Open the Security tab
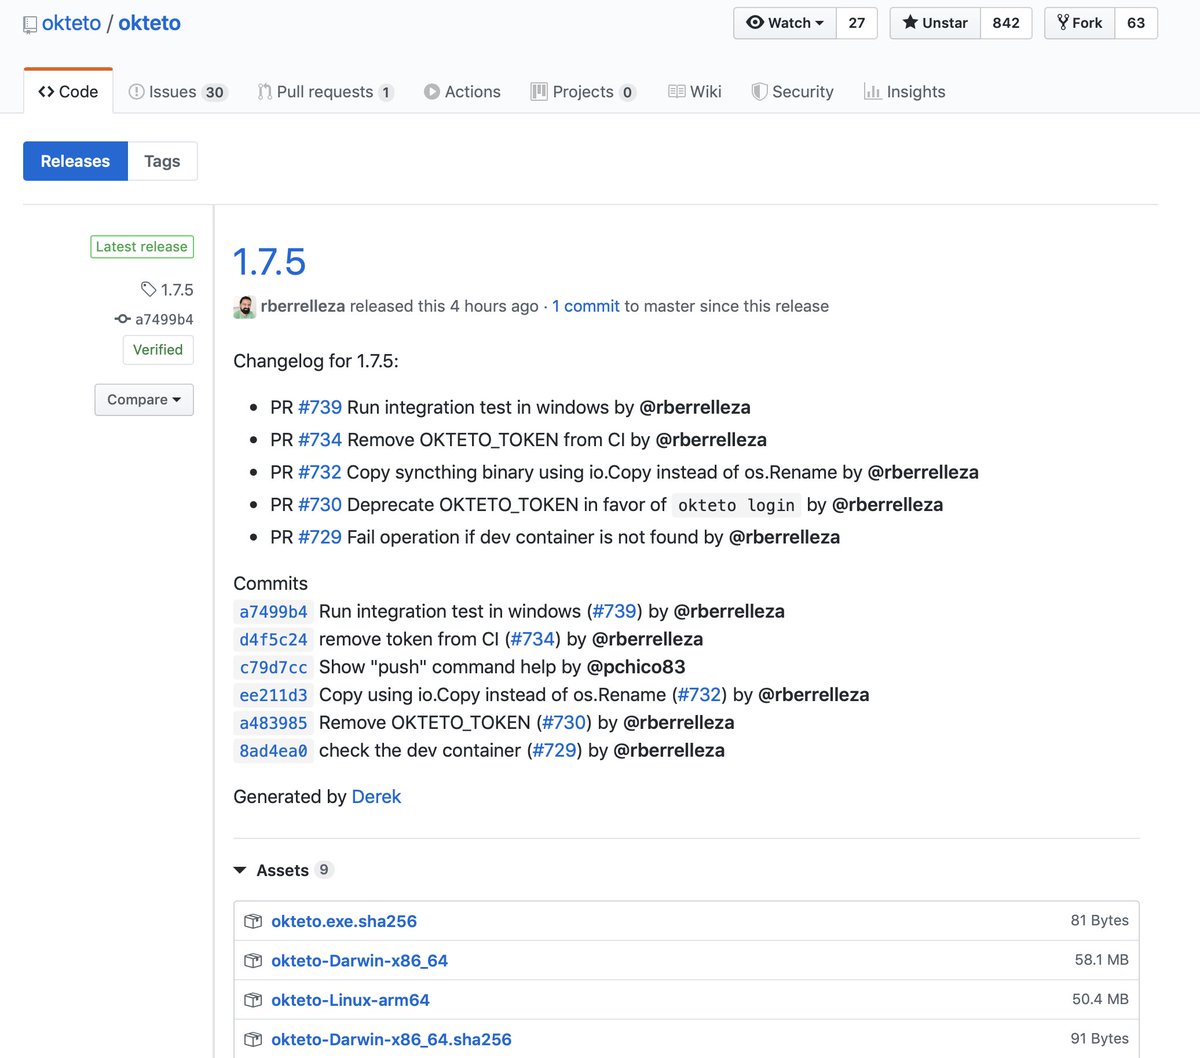 click(x=792, y=92)
